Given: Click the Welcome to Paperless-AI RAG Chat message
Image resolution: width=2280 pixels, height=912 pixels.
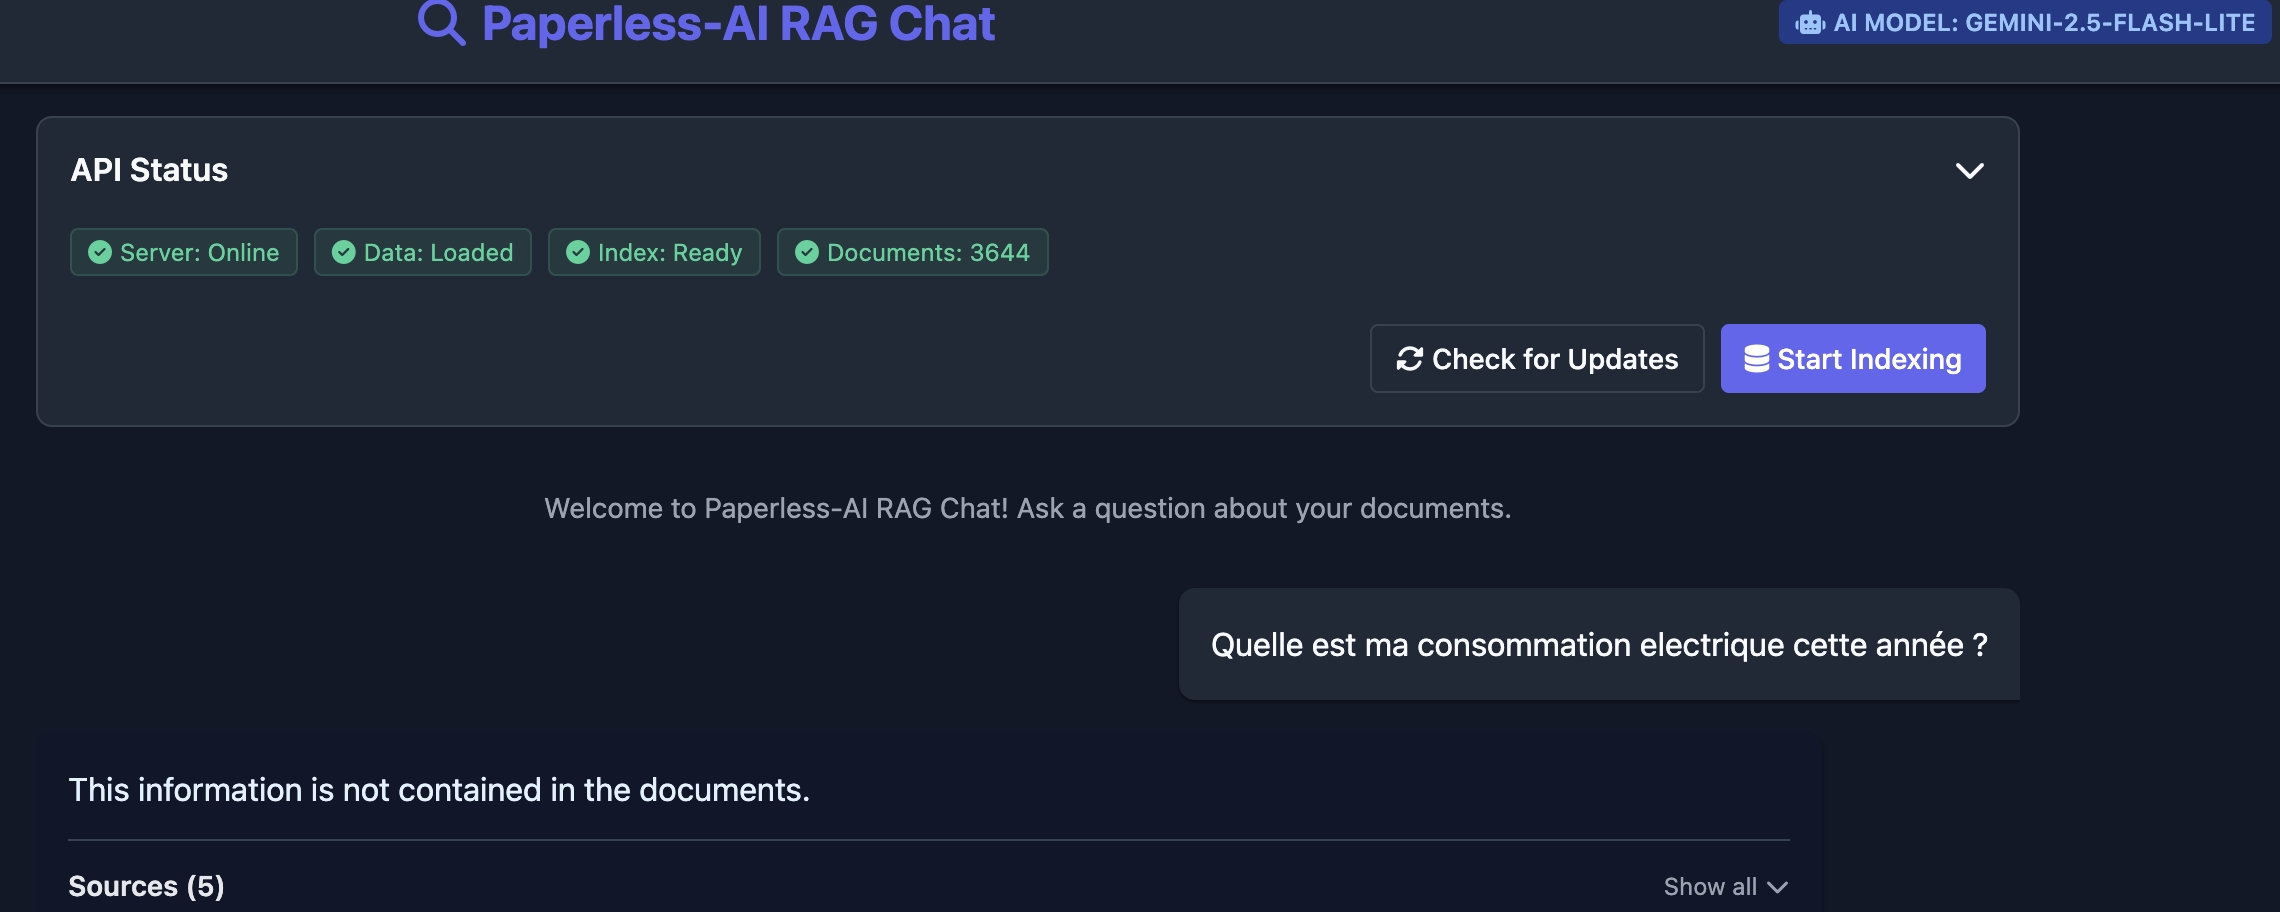Looking at the screenshot, I should [x=1028, y=509].
